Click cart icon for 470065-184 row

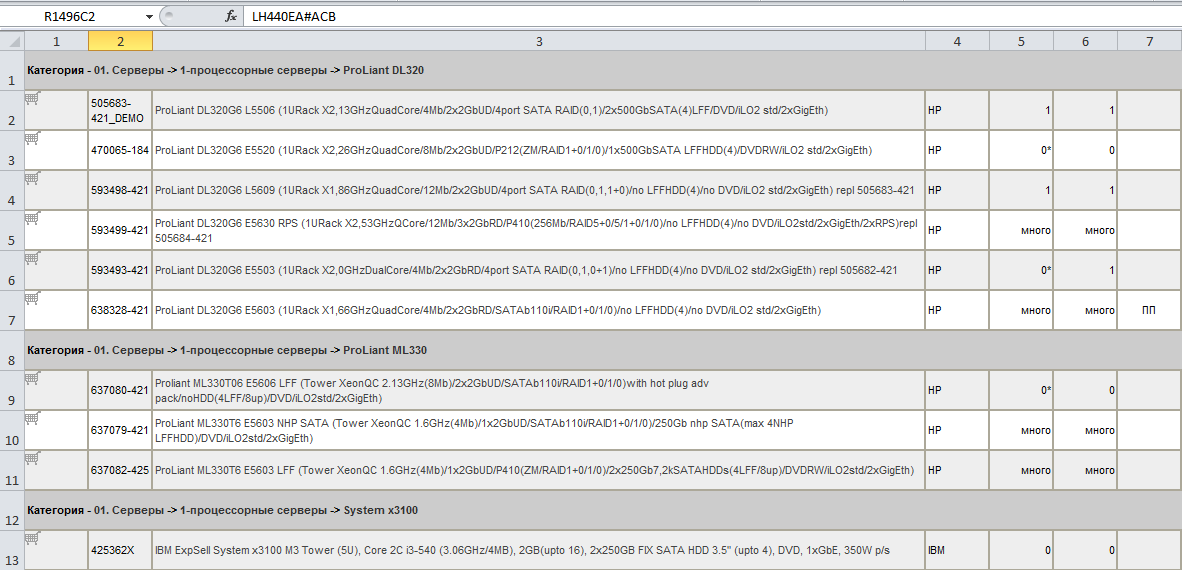point(32,138)
